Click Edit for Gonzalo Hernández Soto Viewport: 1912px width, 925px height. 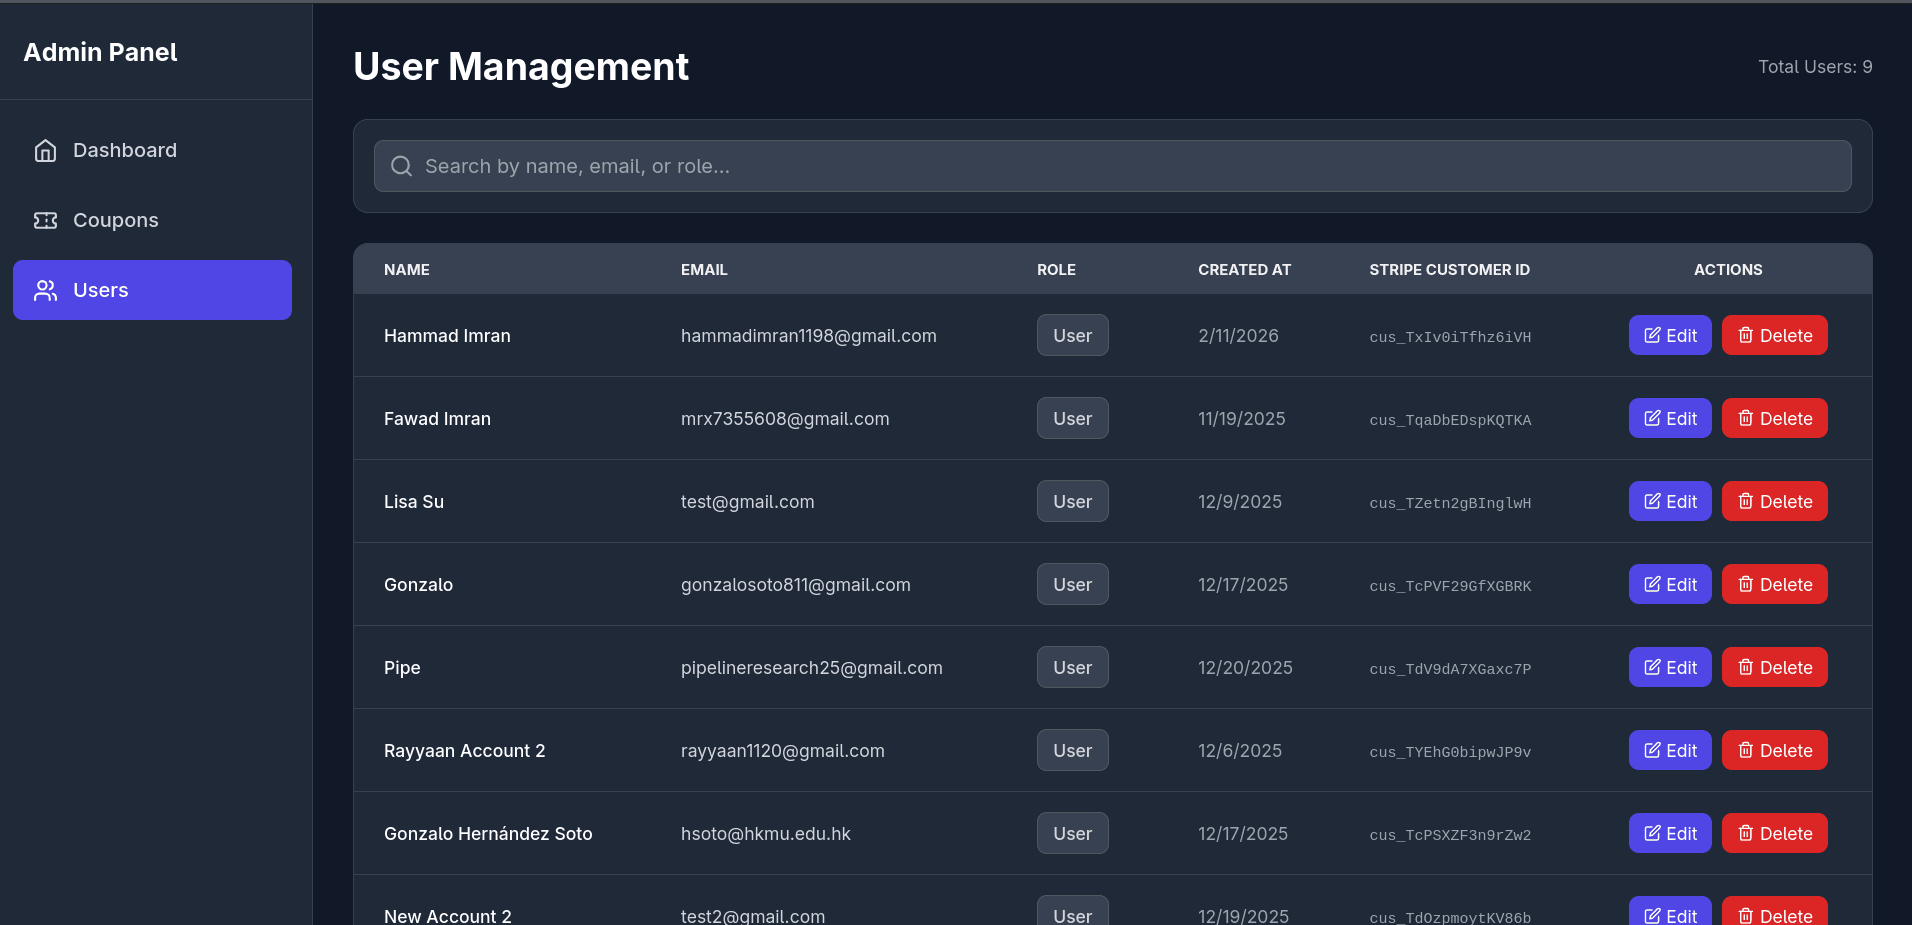(1669, 833)
